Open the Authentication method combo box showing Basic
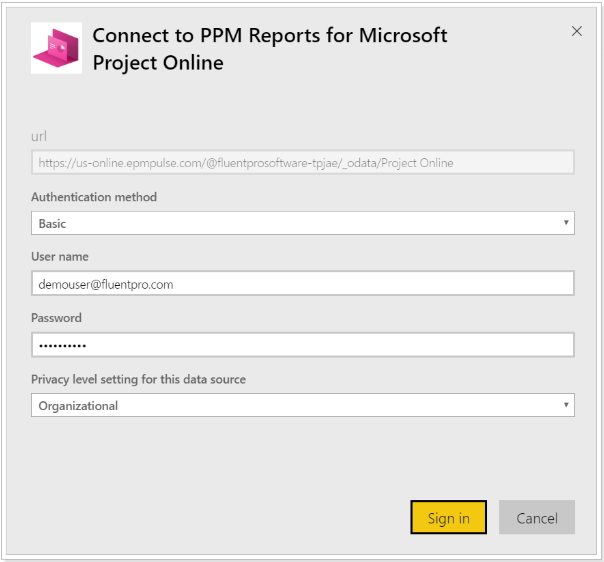This screenshot has height=562, width=604. coord(303,223)
